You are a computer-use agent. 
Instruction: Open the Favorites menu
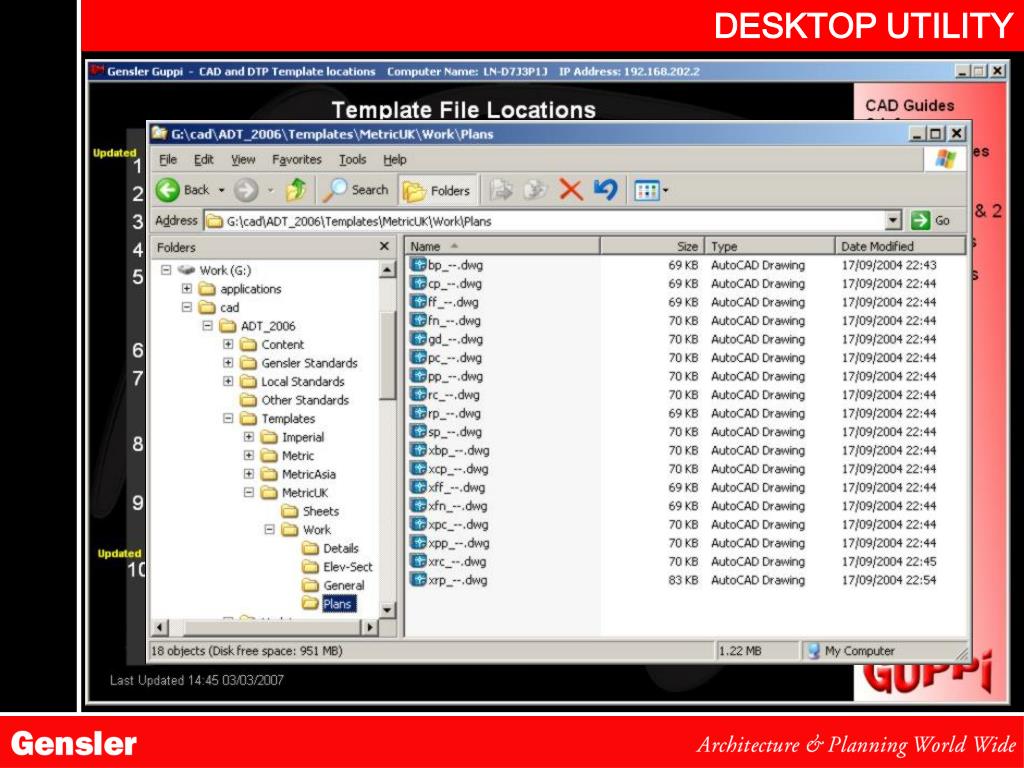pyautogui.click(x=296, y=159)
